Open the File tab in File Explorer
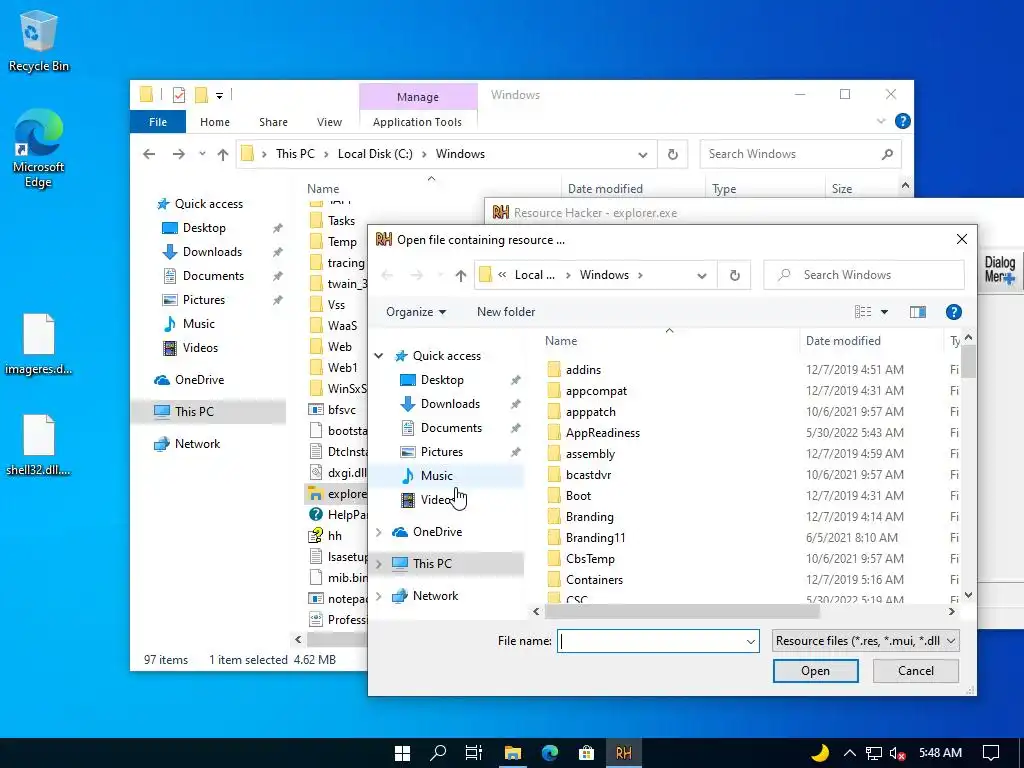Image resolution: width=1024 pixels, height=768 pixels. pos(158,122)
